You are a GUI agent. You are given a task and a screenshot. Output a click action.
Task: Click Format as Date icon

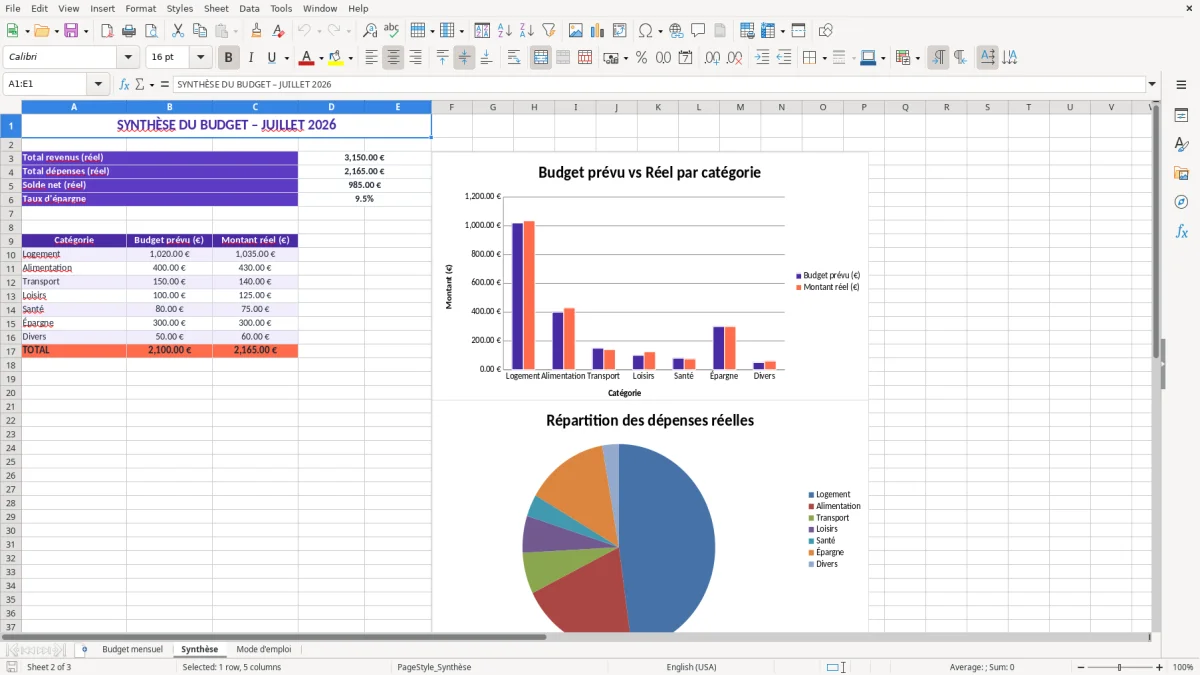(686, 58)
